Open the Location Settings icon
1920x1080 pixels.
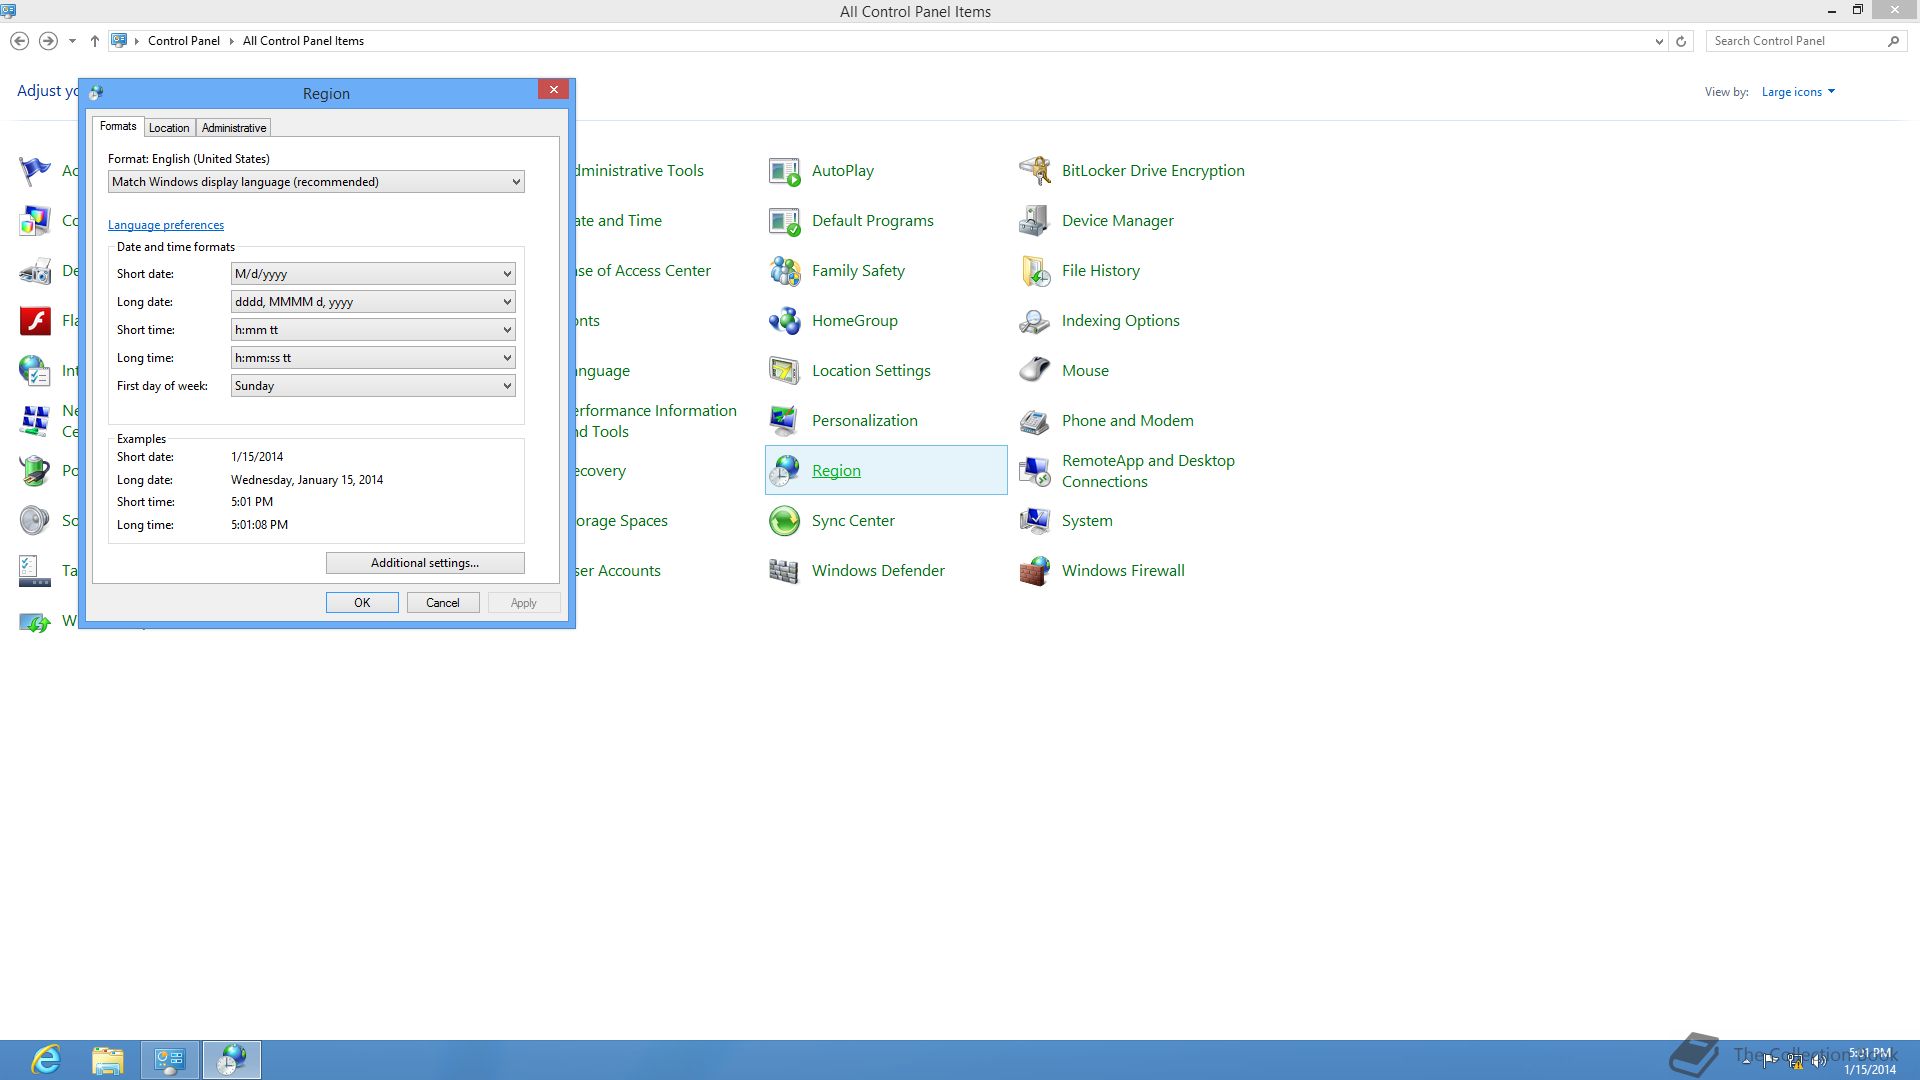[784, 371]
